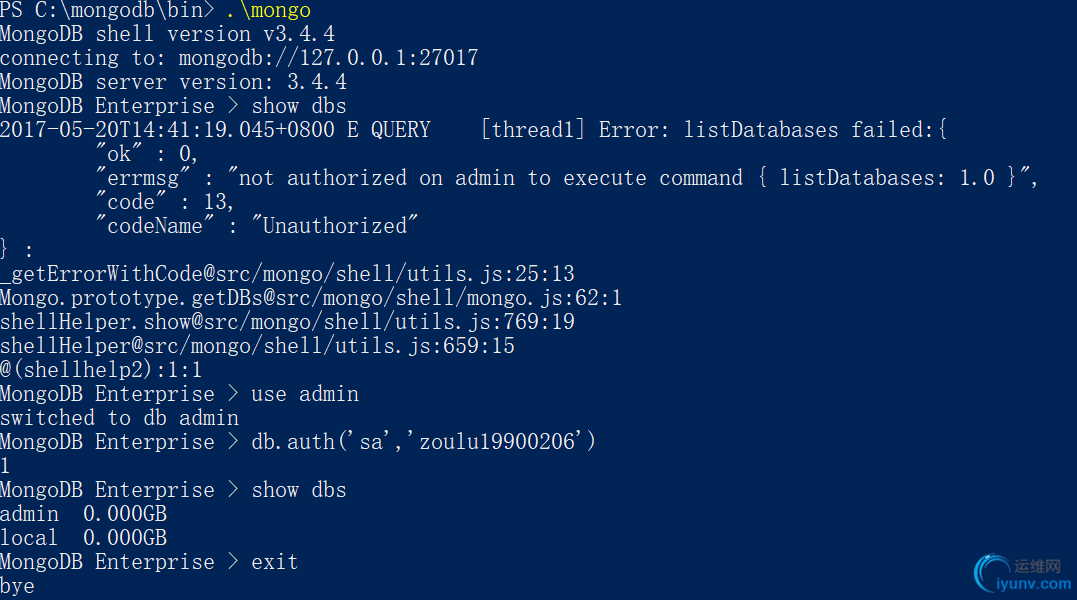Click the db.auth('sa', ...) command

pos(423,442)
